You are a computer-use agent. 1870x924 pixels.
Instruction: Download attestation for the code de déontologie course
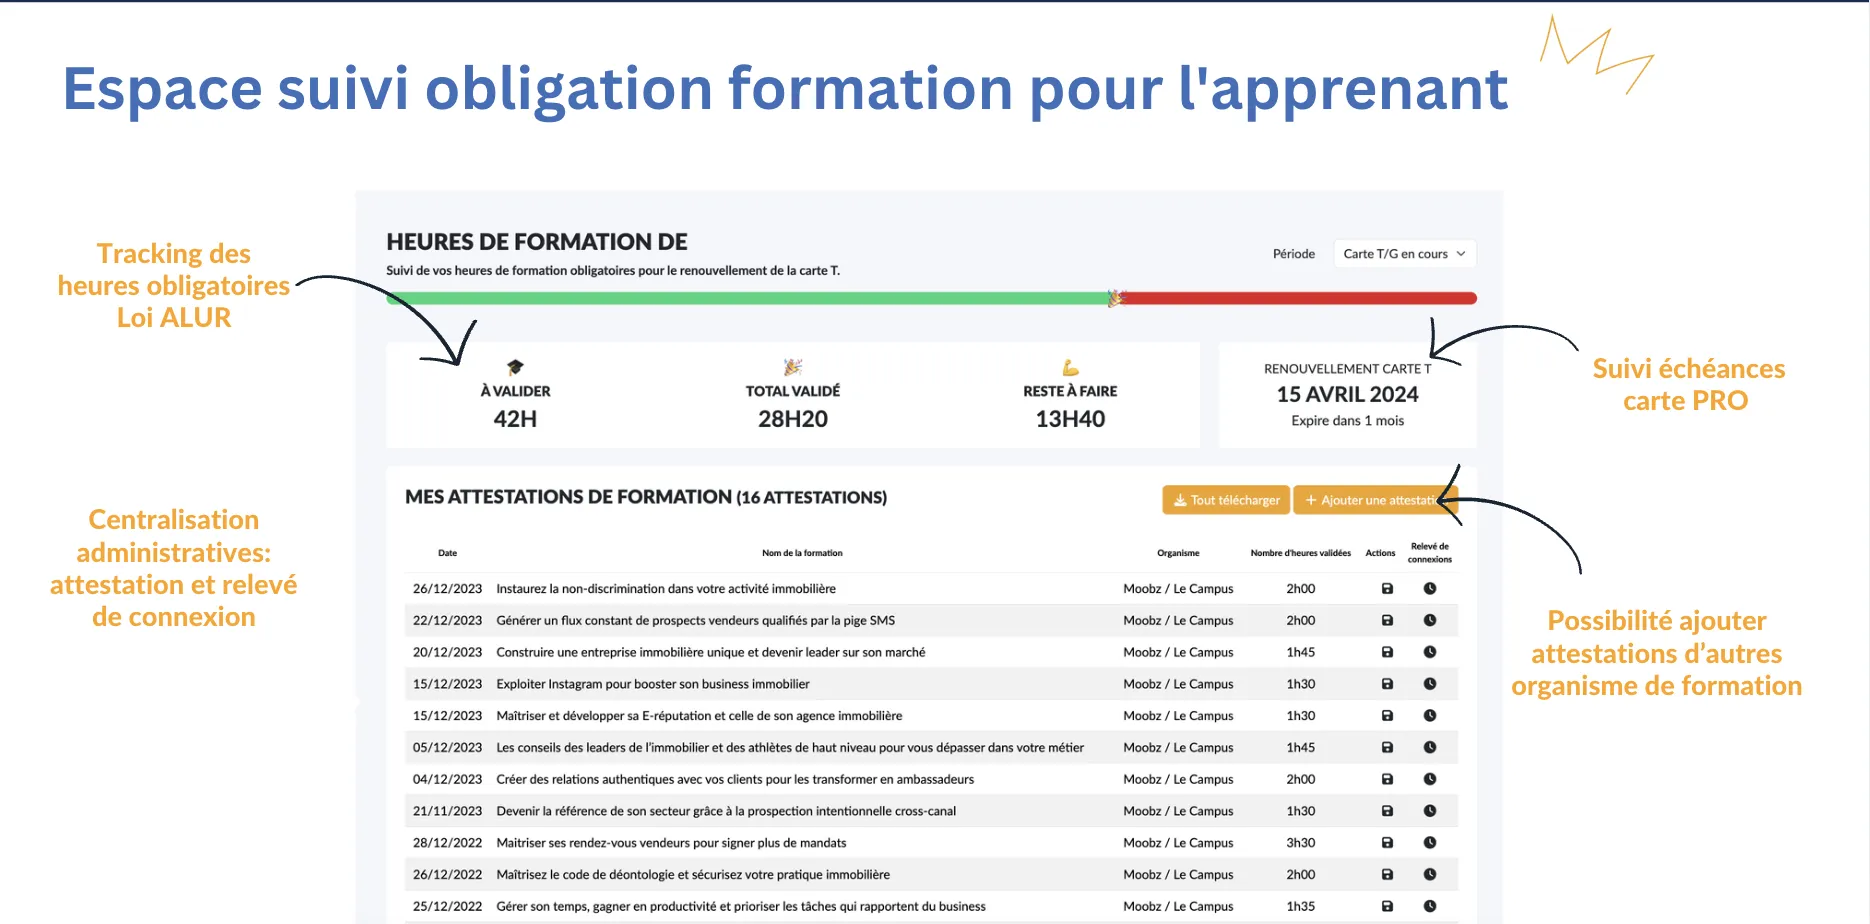(1387, 874)
